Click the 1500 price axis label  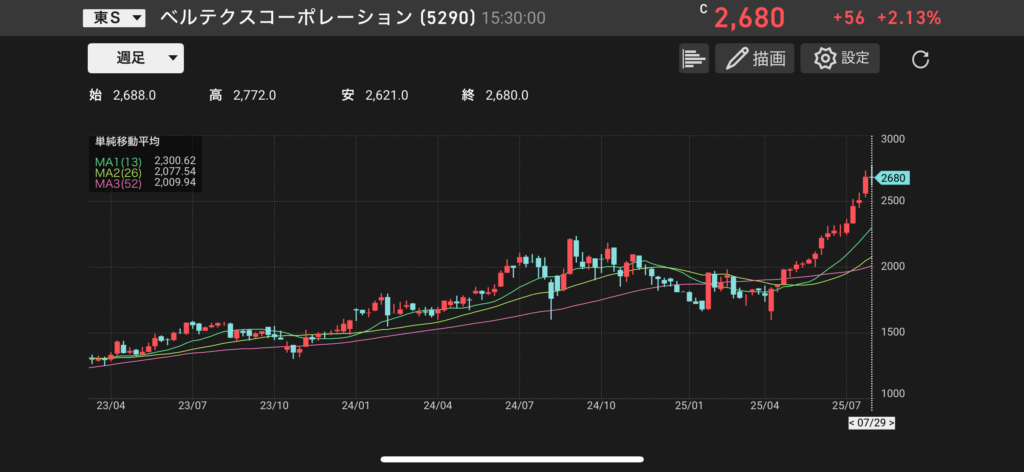tap(891, 332)
